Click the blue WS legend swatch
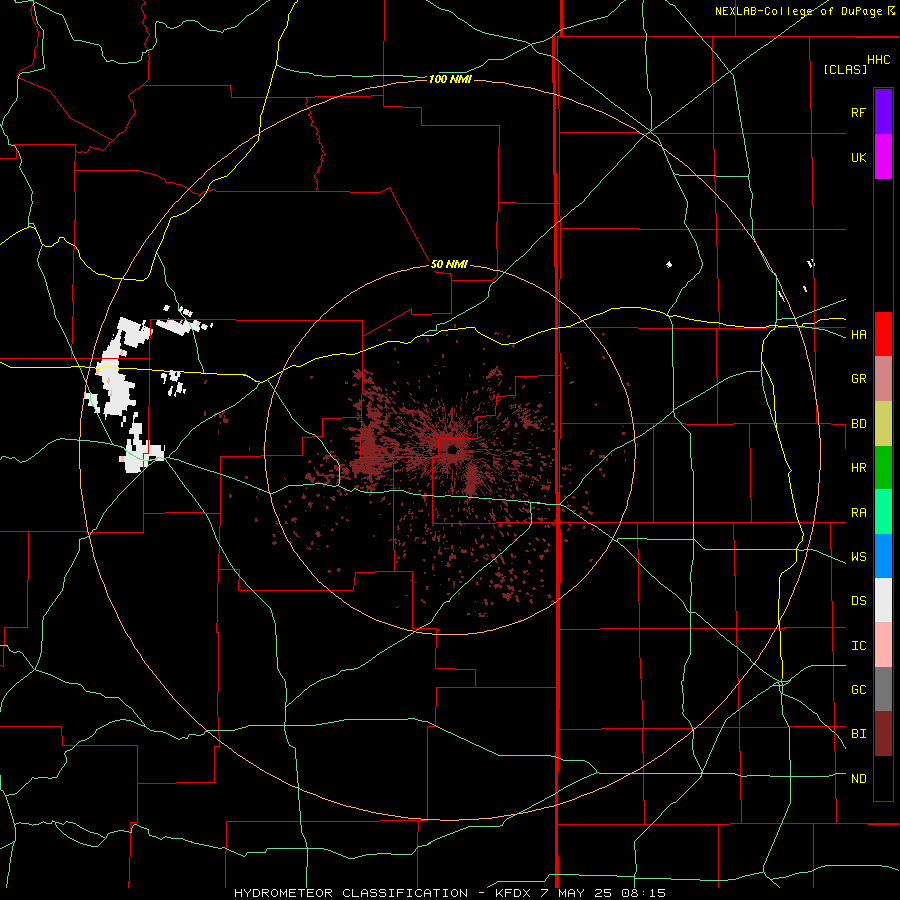Viewport: 900px width, 900px height. (883, 556)
